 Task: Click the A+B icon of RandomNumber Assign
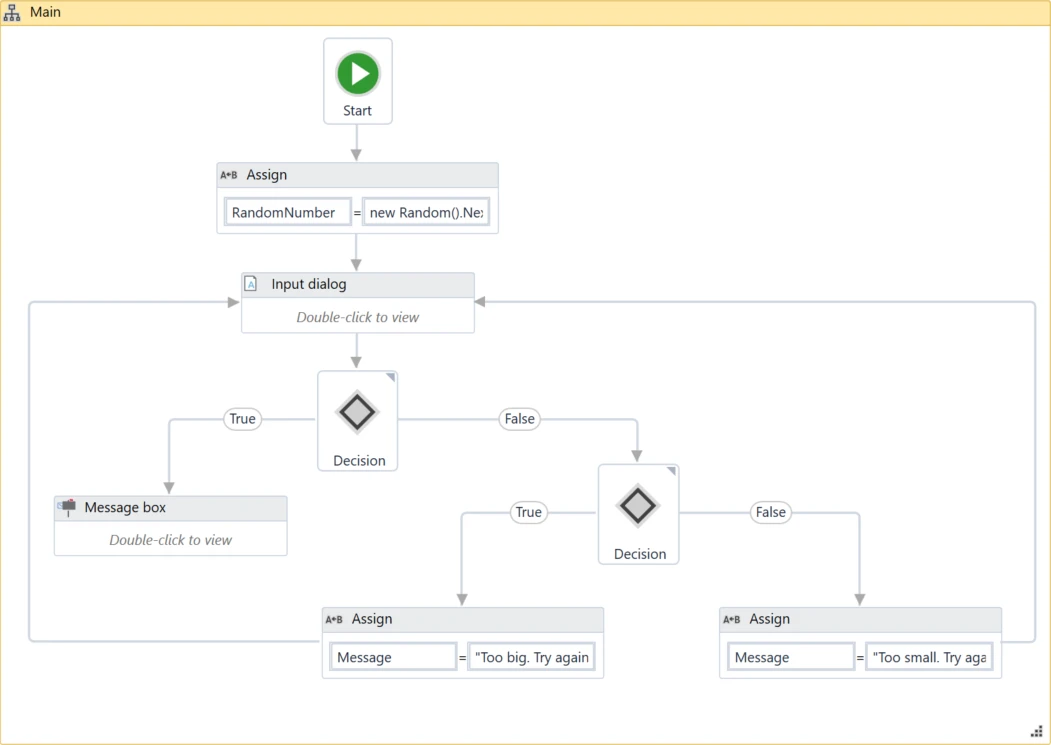(229, 175)
